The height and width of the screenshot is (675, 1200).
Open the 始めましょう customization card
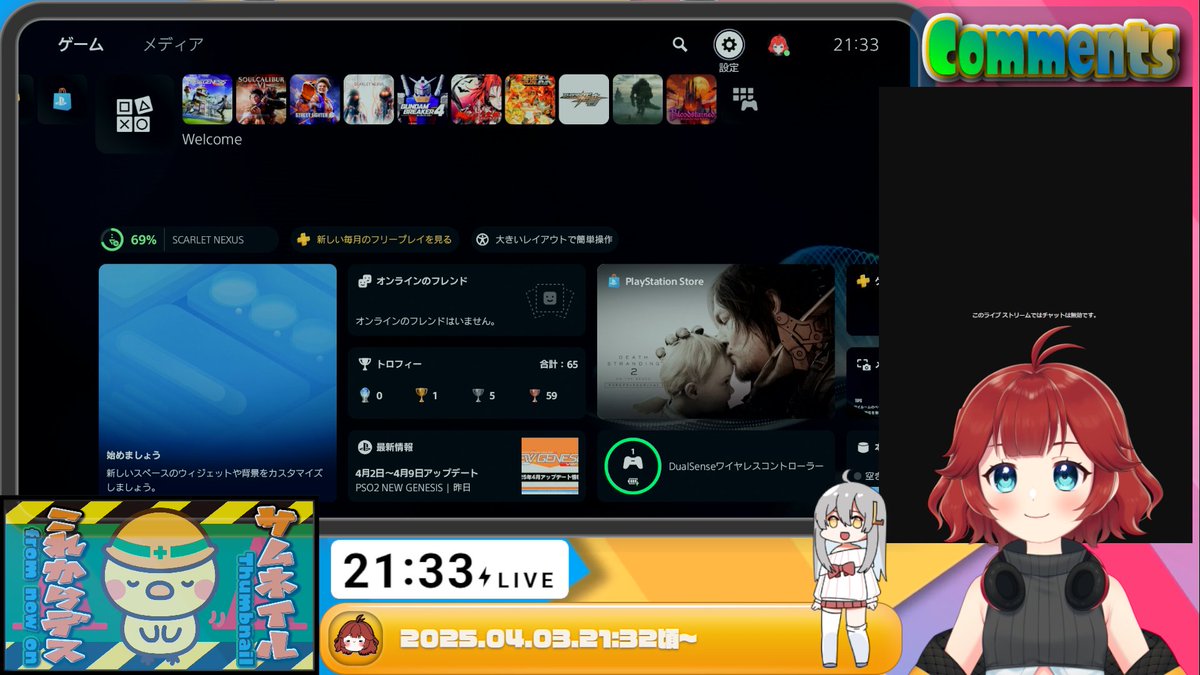[218, 382]
